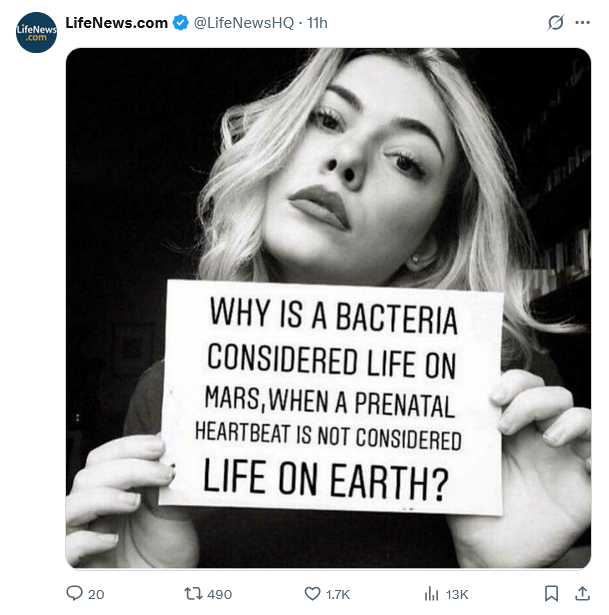Bookmark this post

click(551, 593)
